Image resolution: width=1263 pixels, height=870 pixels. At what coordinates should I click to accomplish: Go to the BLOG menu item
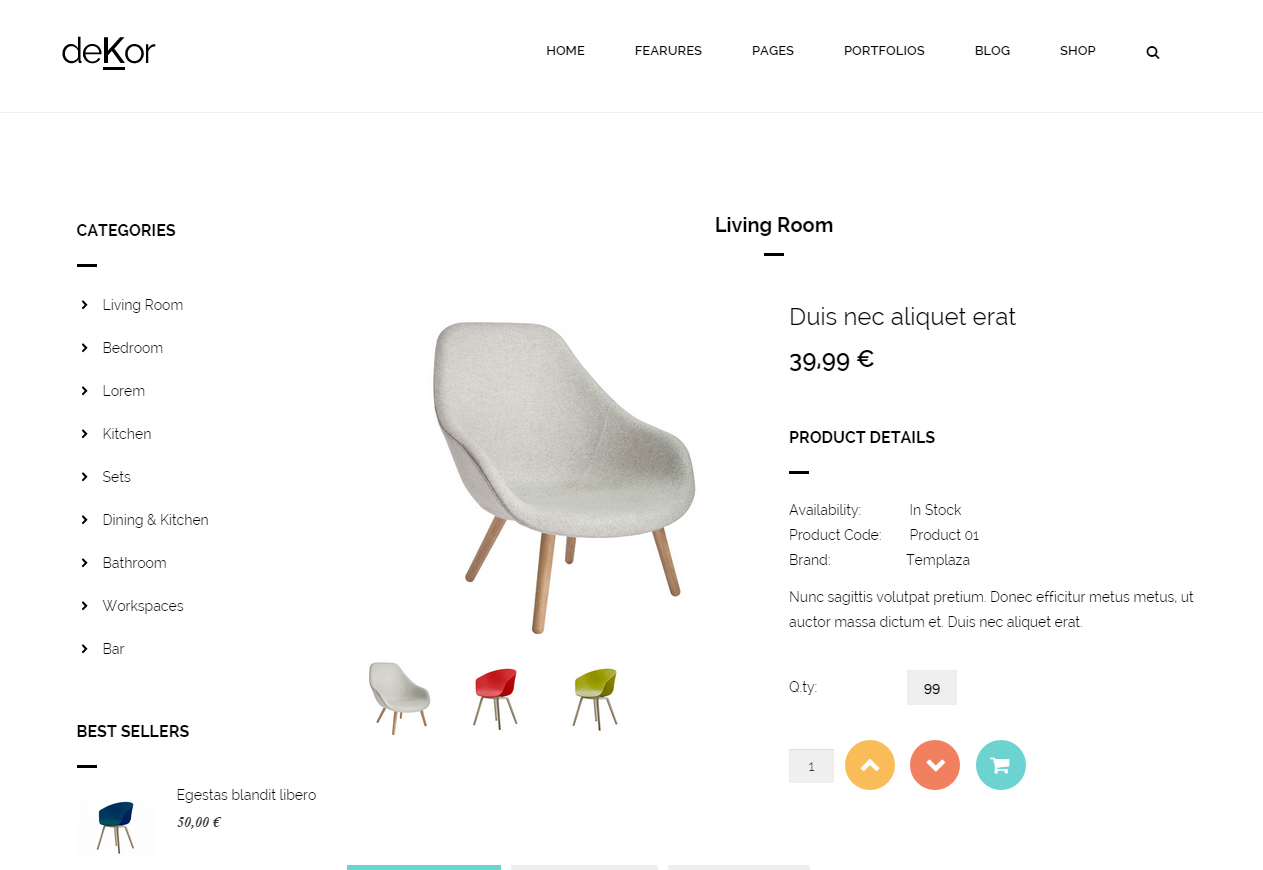pyautogui.click(x=992, y=51)
